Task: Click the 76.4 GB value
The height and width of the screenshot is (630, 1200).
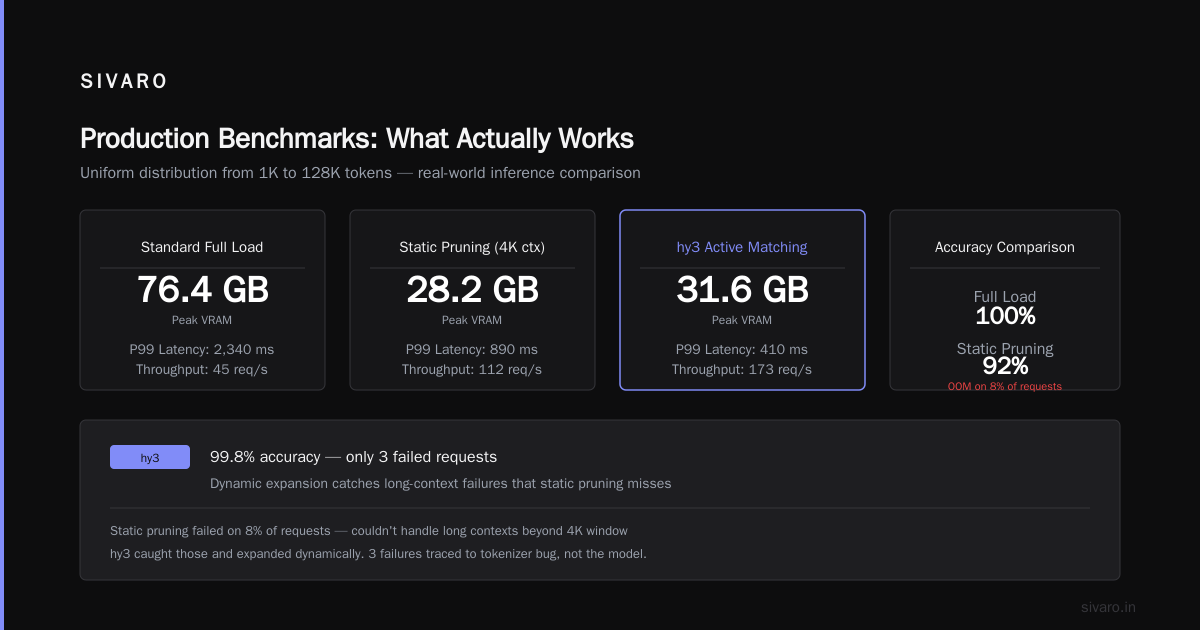Action: pos(202,290)
